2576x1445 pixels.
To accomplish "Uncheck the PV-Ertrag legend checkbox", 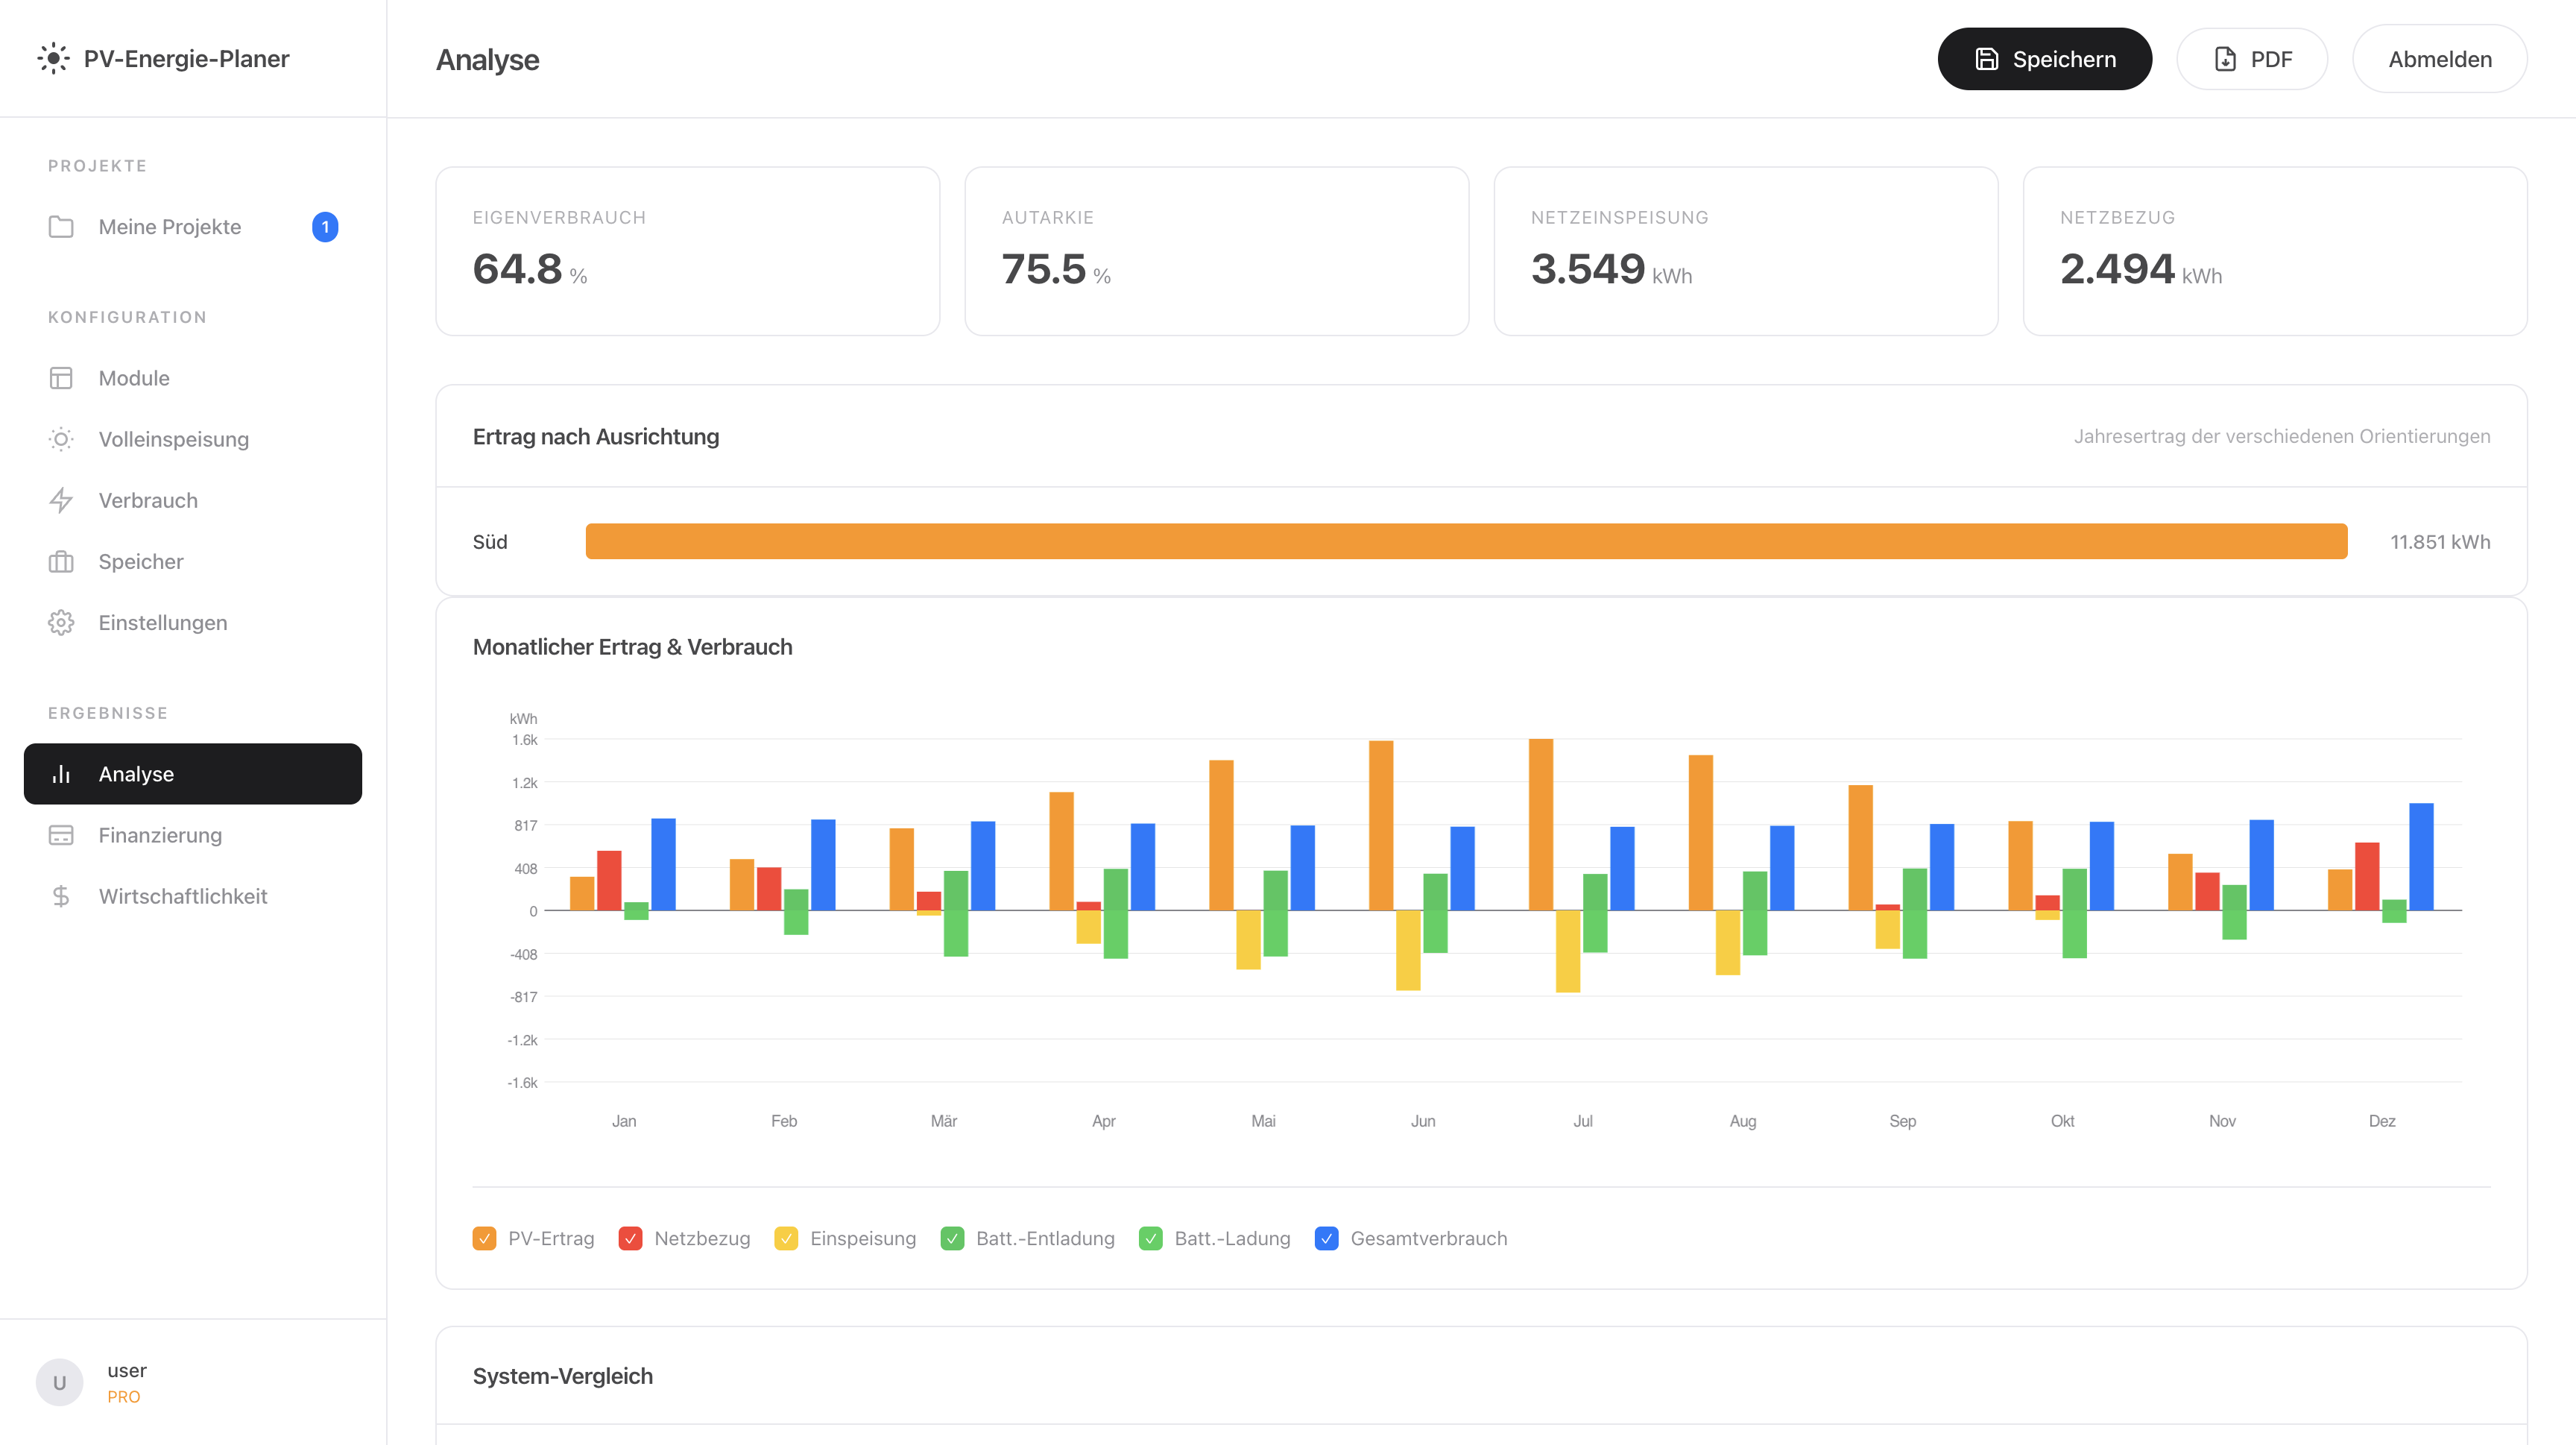I will click(x=485, y=1238).
